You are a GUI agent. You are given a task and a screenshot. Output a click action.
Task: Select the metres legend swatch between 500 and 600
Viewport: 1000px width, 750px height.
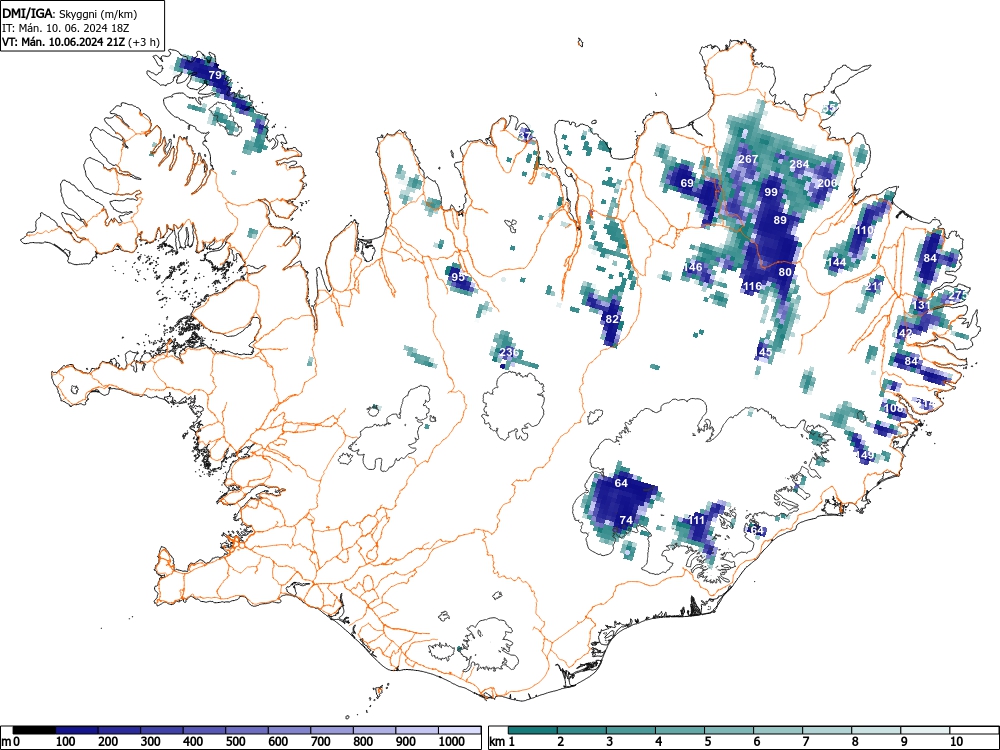247,730
